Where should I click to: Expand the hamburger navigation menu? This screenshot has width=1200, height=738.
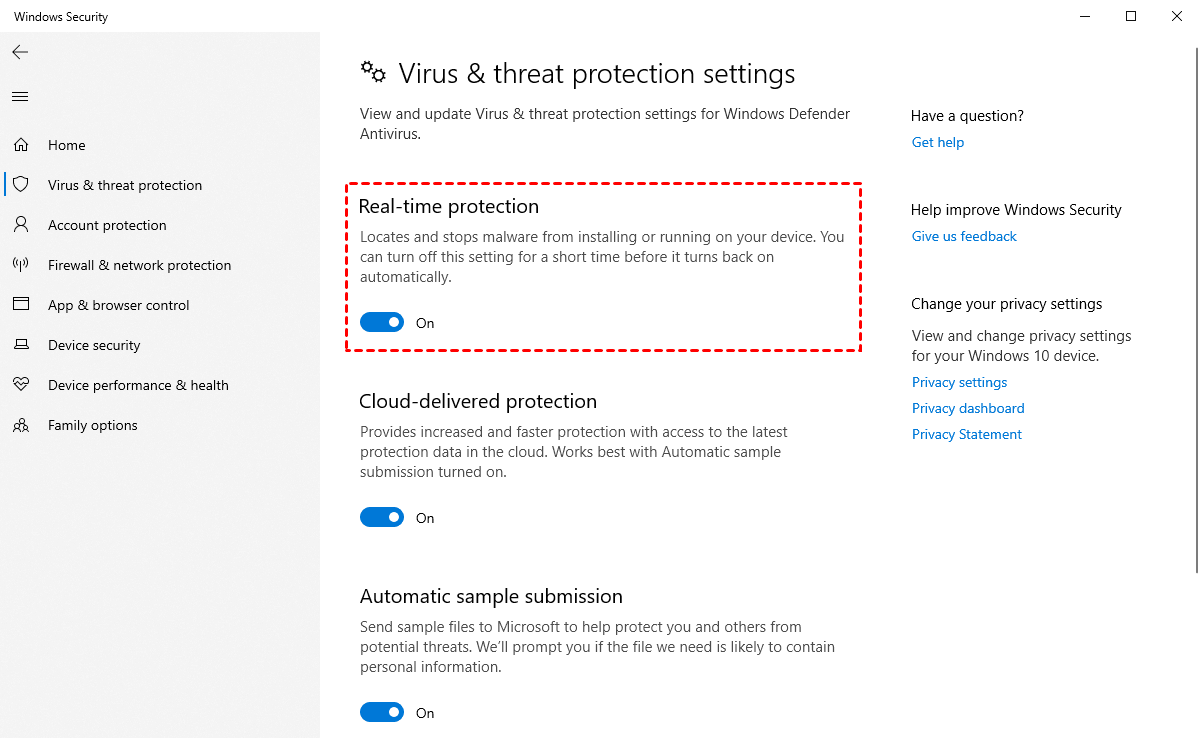click(x=20, y=97)
